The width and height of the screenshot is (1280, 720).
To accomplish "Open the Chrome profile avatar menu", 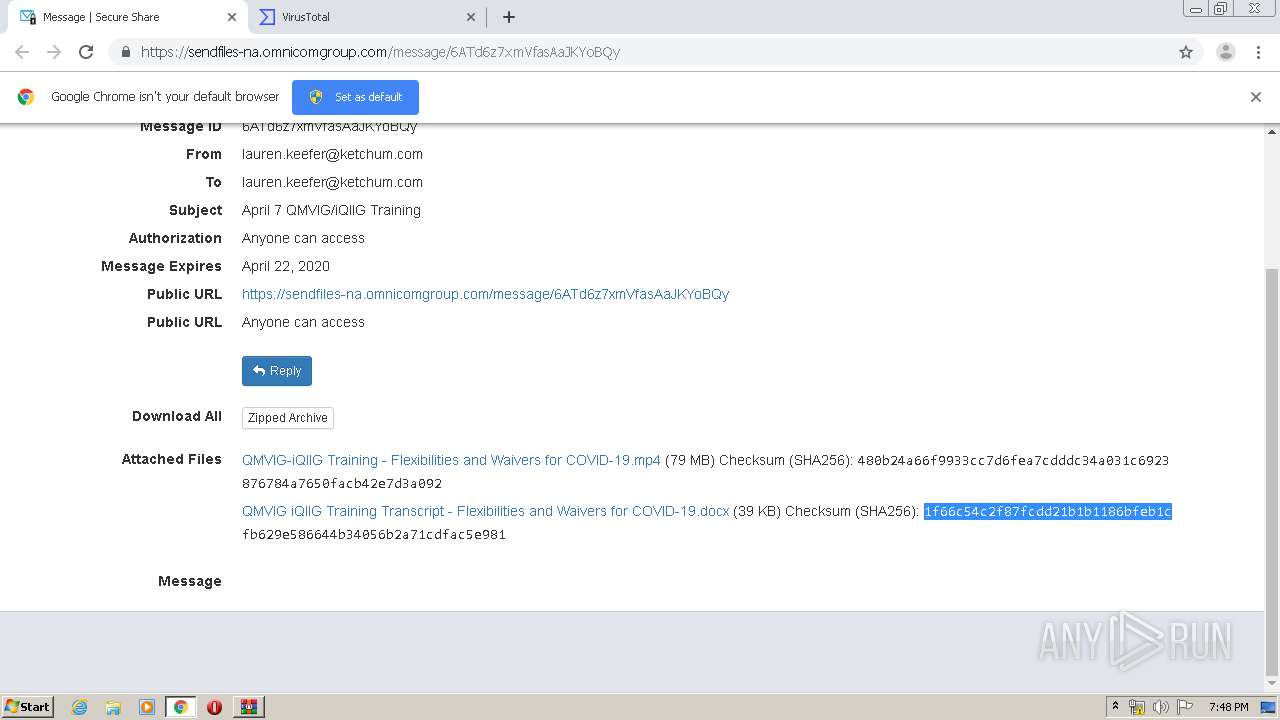I will (x=1226, y=52).
